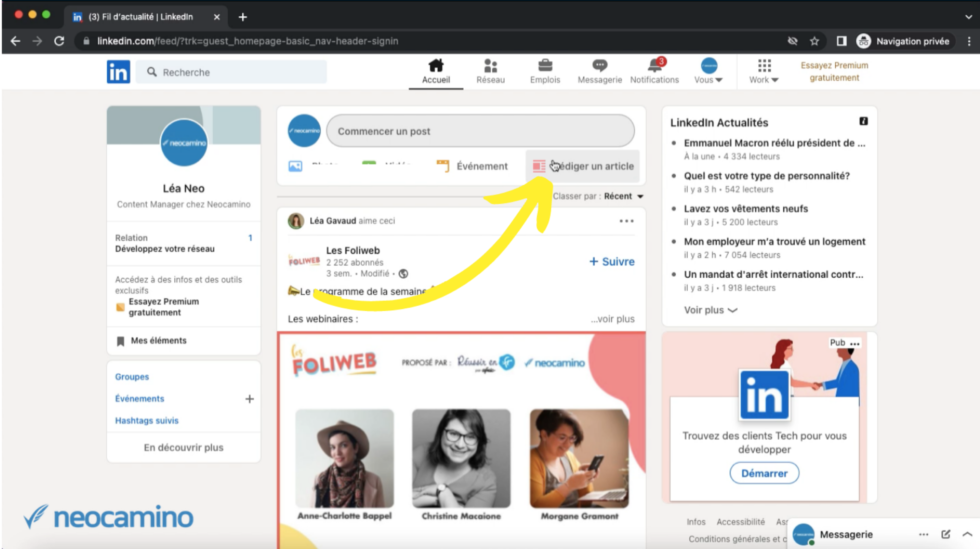The width and height of the screenshot is (980, 549).
Task: Open Groupes link in sidebar
Action: click(x=132, y=377)
